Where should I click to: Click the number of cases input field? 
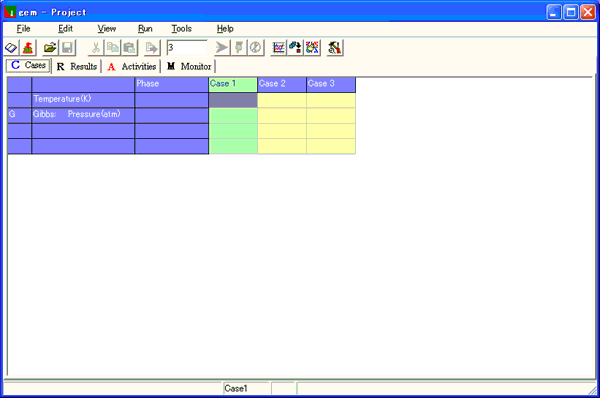tap(187, 48)
